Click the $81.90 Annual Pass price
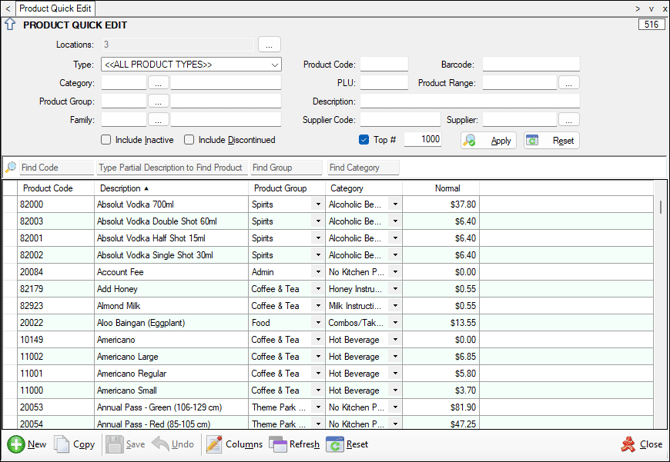The height and width of the screenshot is (462, 670). pyautogui.click(x=441, y=407)
